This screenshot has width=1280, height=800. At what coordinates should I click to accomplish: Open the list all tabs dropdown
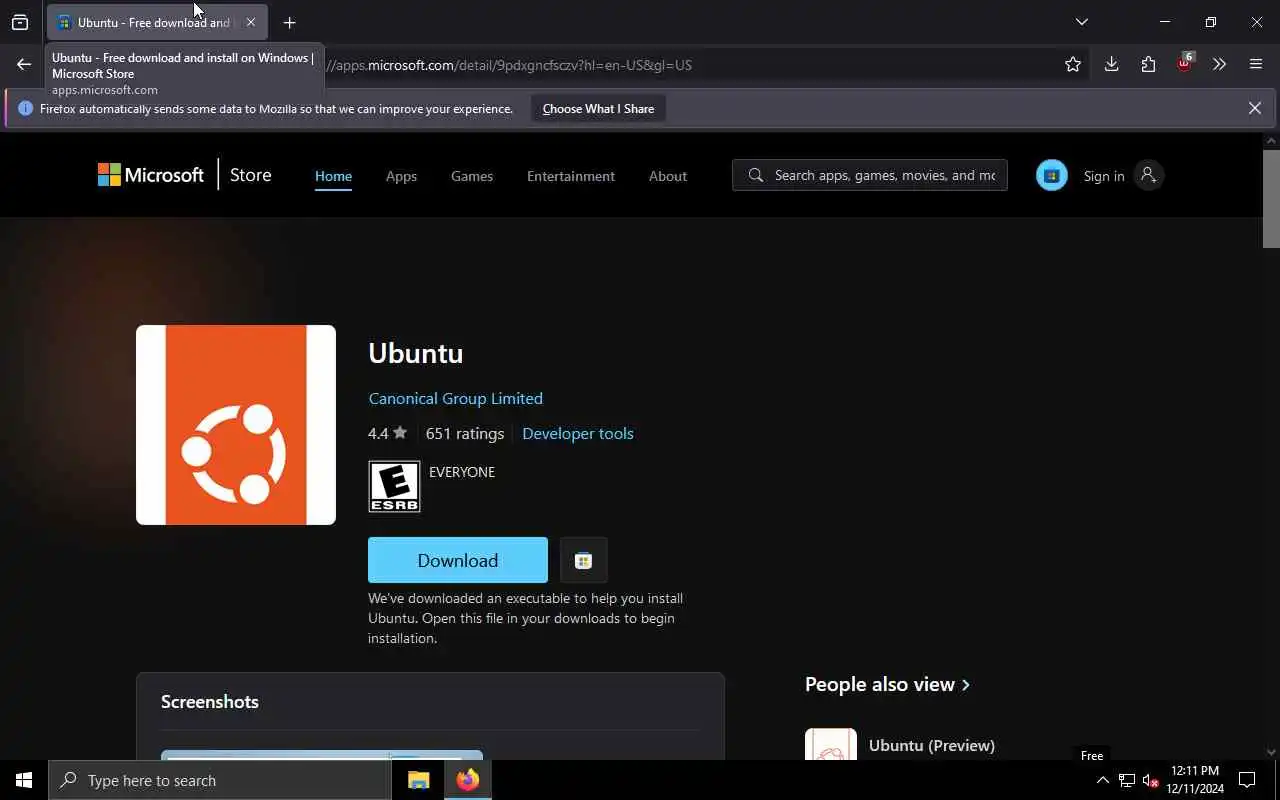coord(1081,22)
